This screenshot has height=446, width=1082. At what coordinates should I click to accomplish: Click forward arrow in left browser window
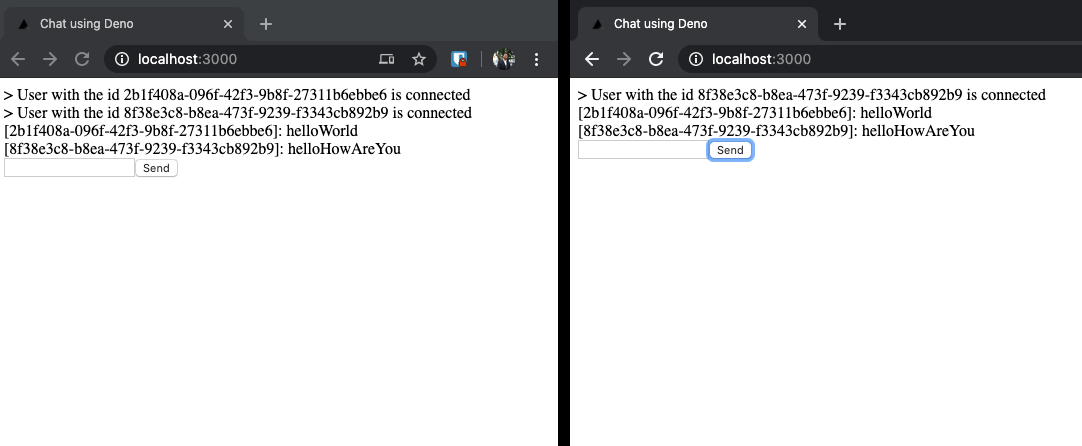coord(50,59)
